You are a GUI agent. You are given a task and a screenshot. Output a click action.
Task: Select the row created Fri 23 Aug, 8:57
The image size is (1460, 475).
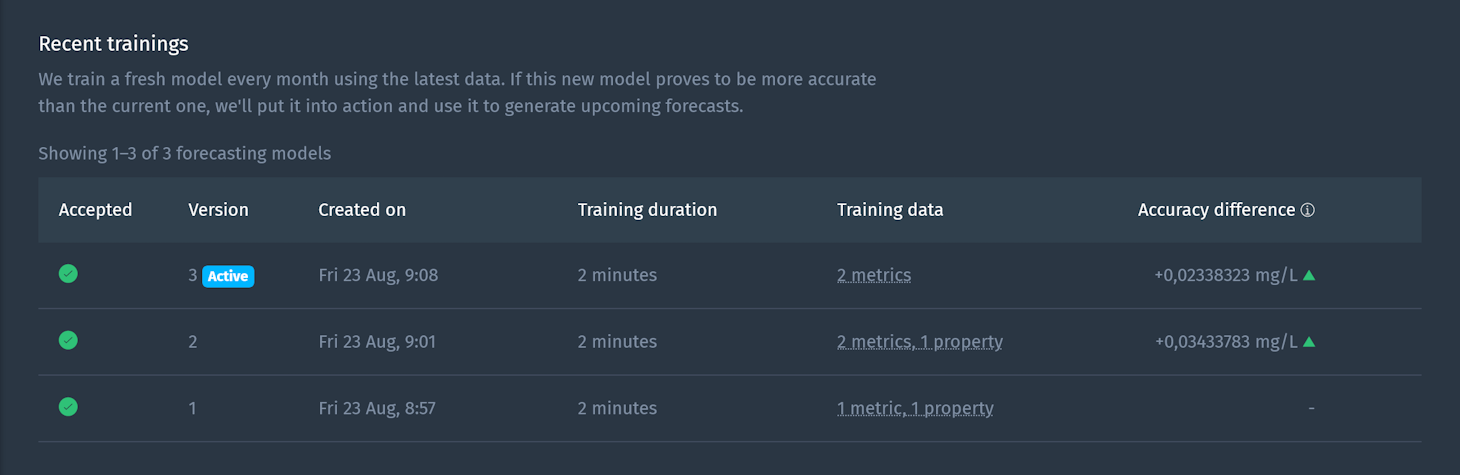coord(729,408)
